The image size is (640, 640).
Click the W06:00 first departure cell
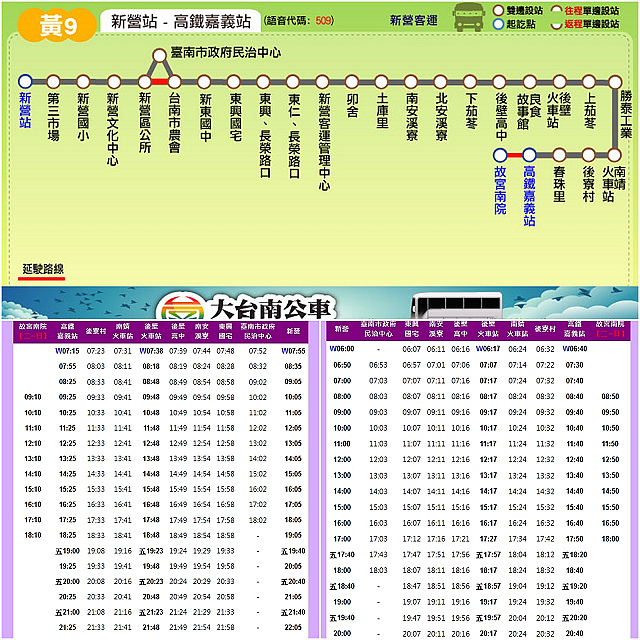tap(342, 349)
